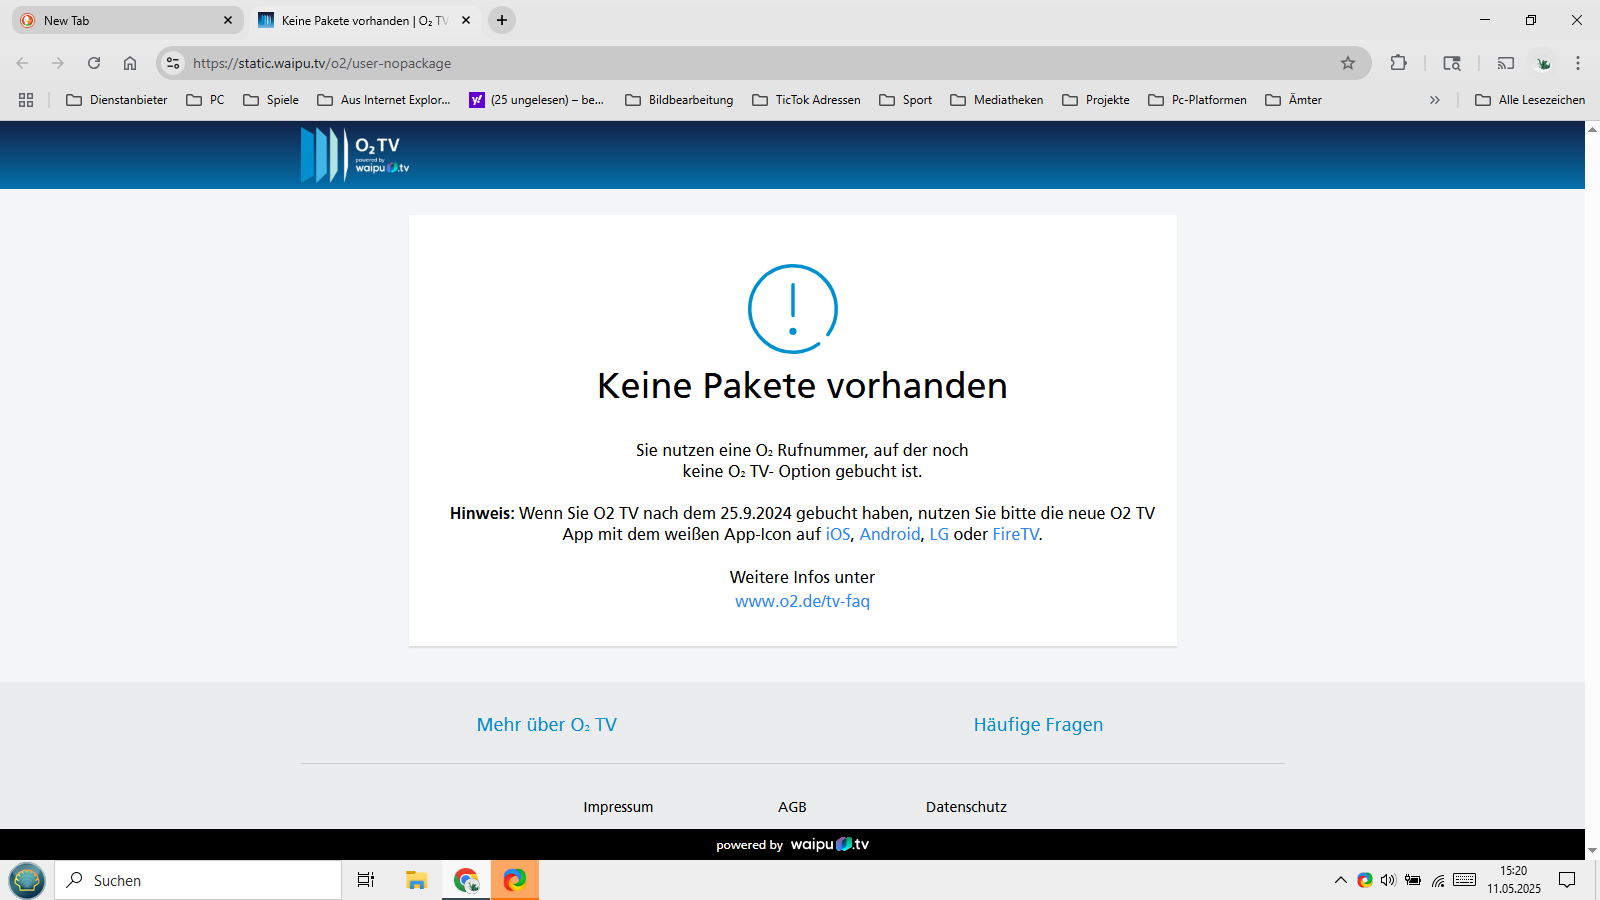Click the browser forward arrow
Viewport: 1600px width, 900px height.
point(58,63)
